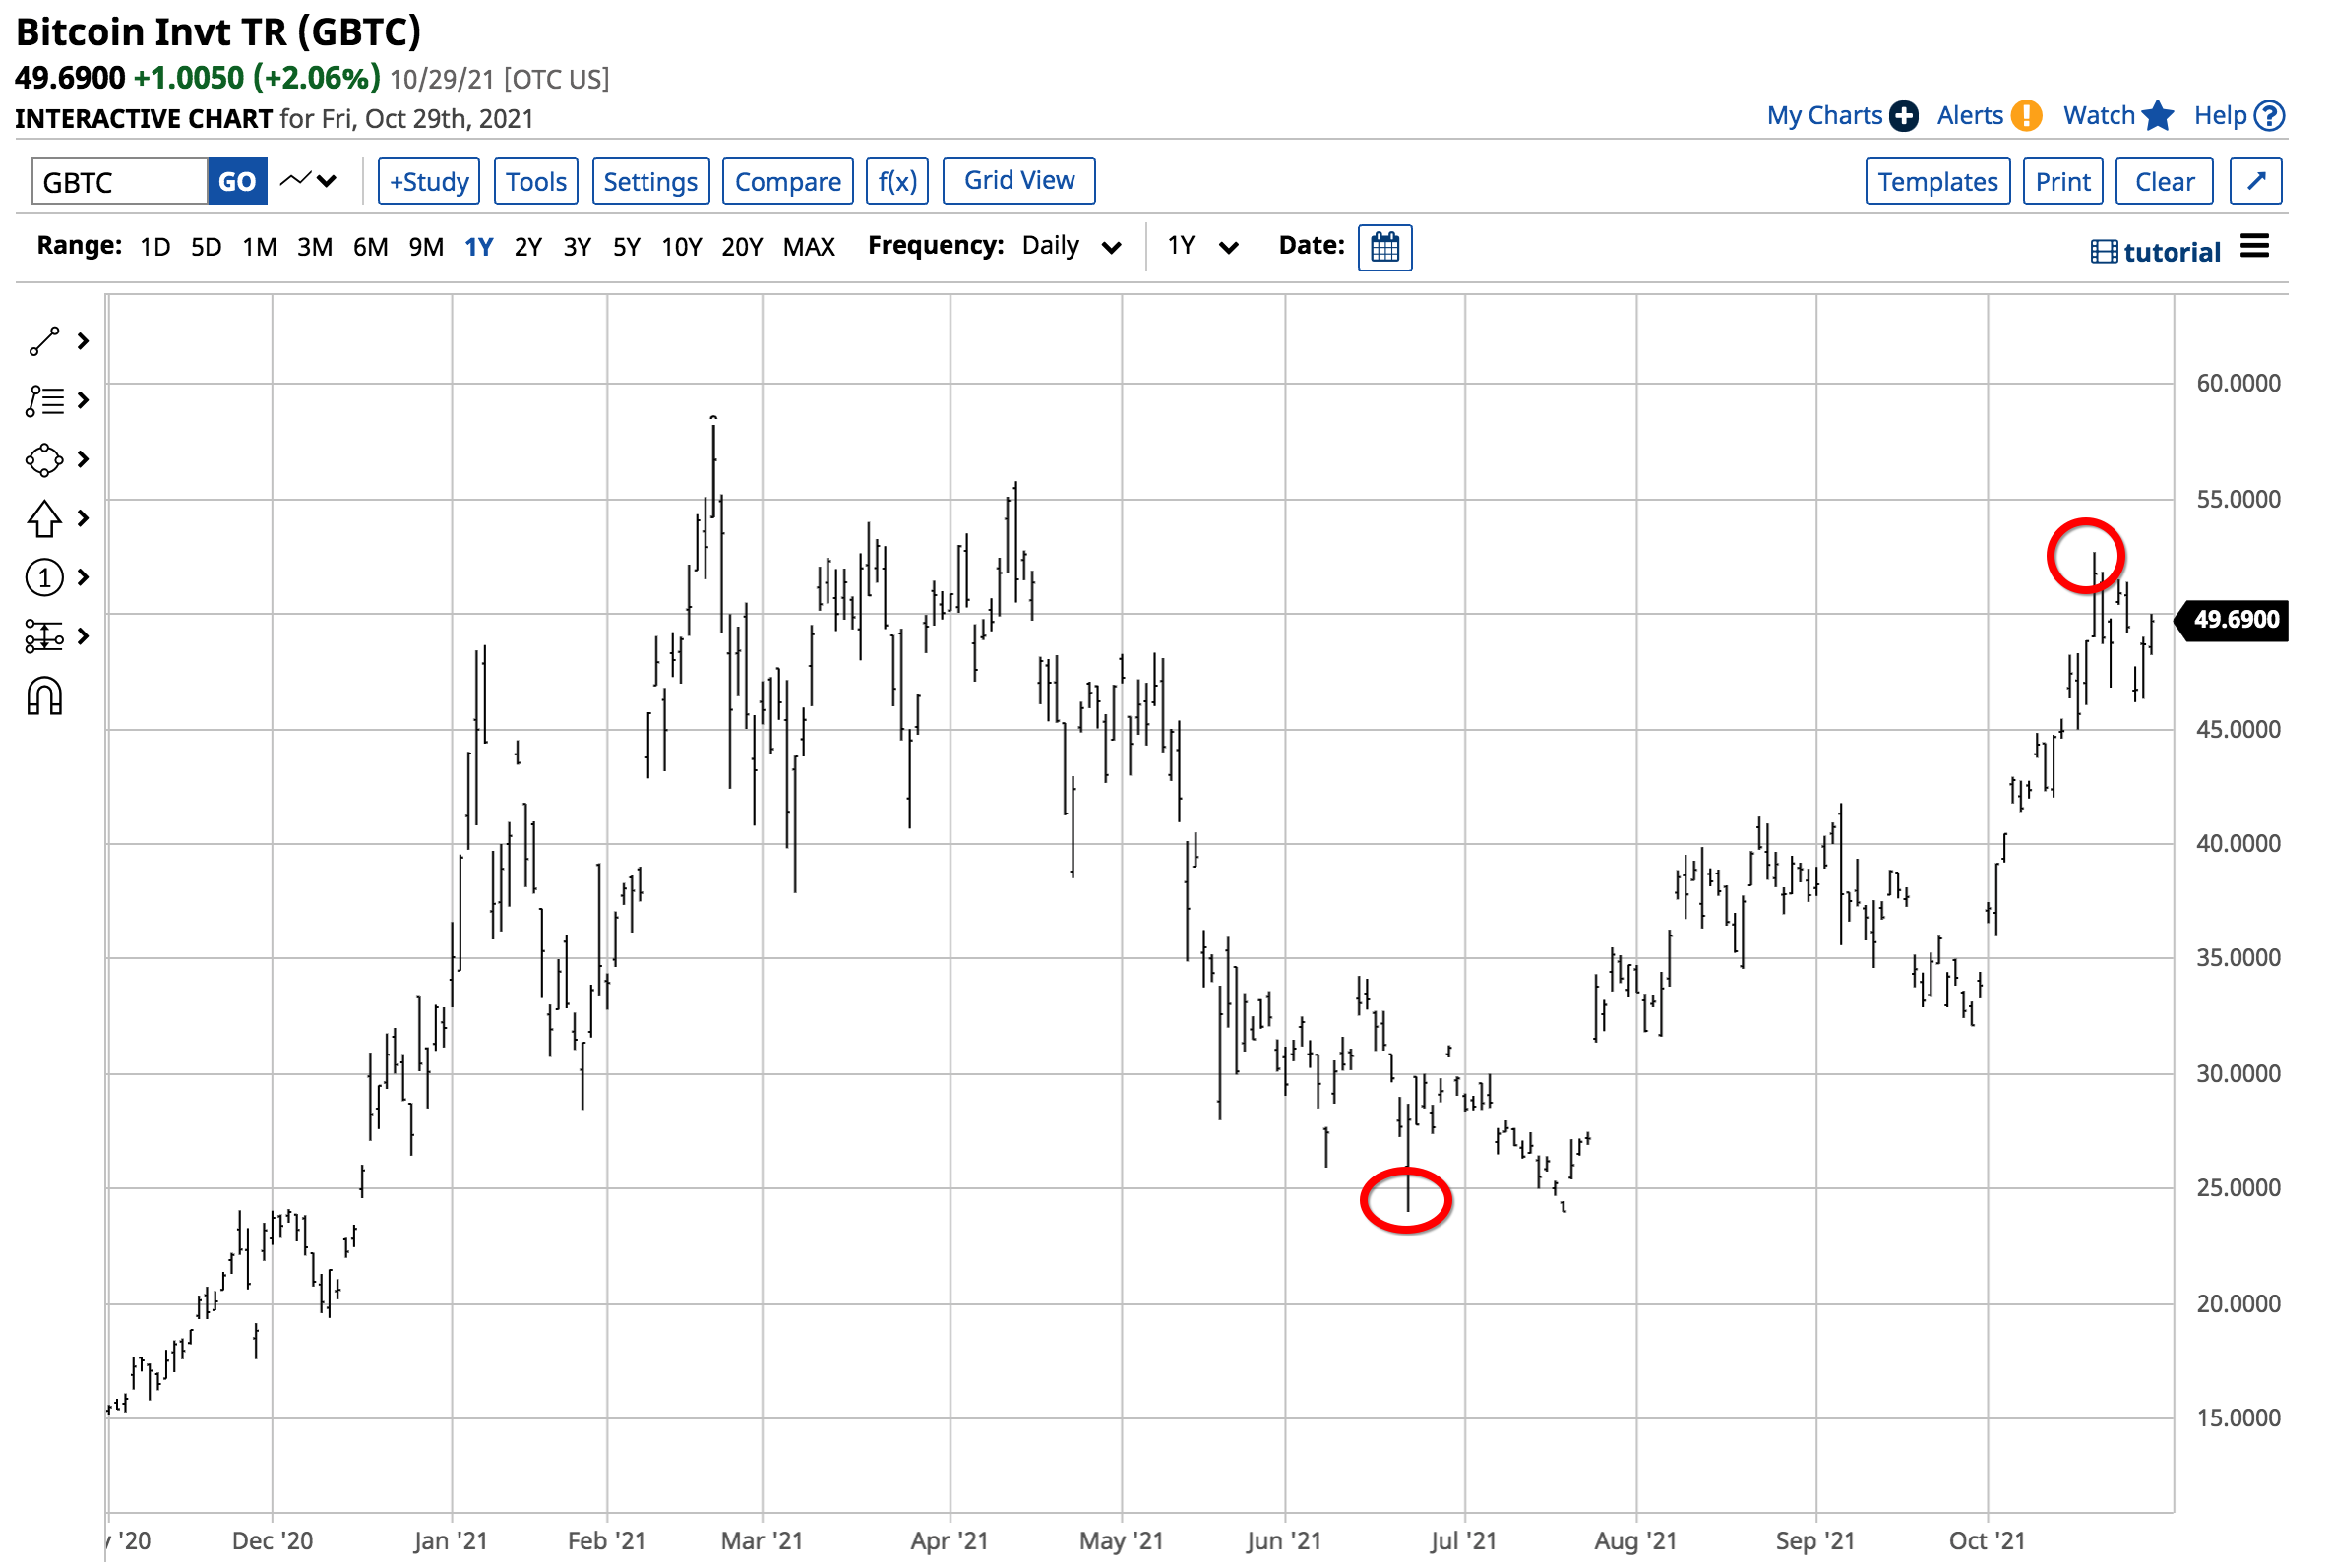Viewport: 2330px width, 1568px height.
Task: Select the up arrow marker tool
Action: (x=44, y=519)
